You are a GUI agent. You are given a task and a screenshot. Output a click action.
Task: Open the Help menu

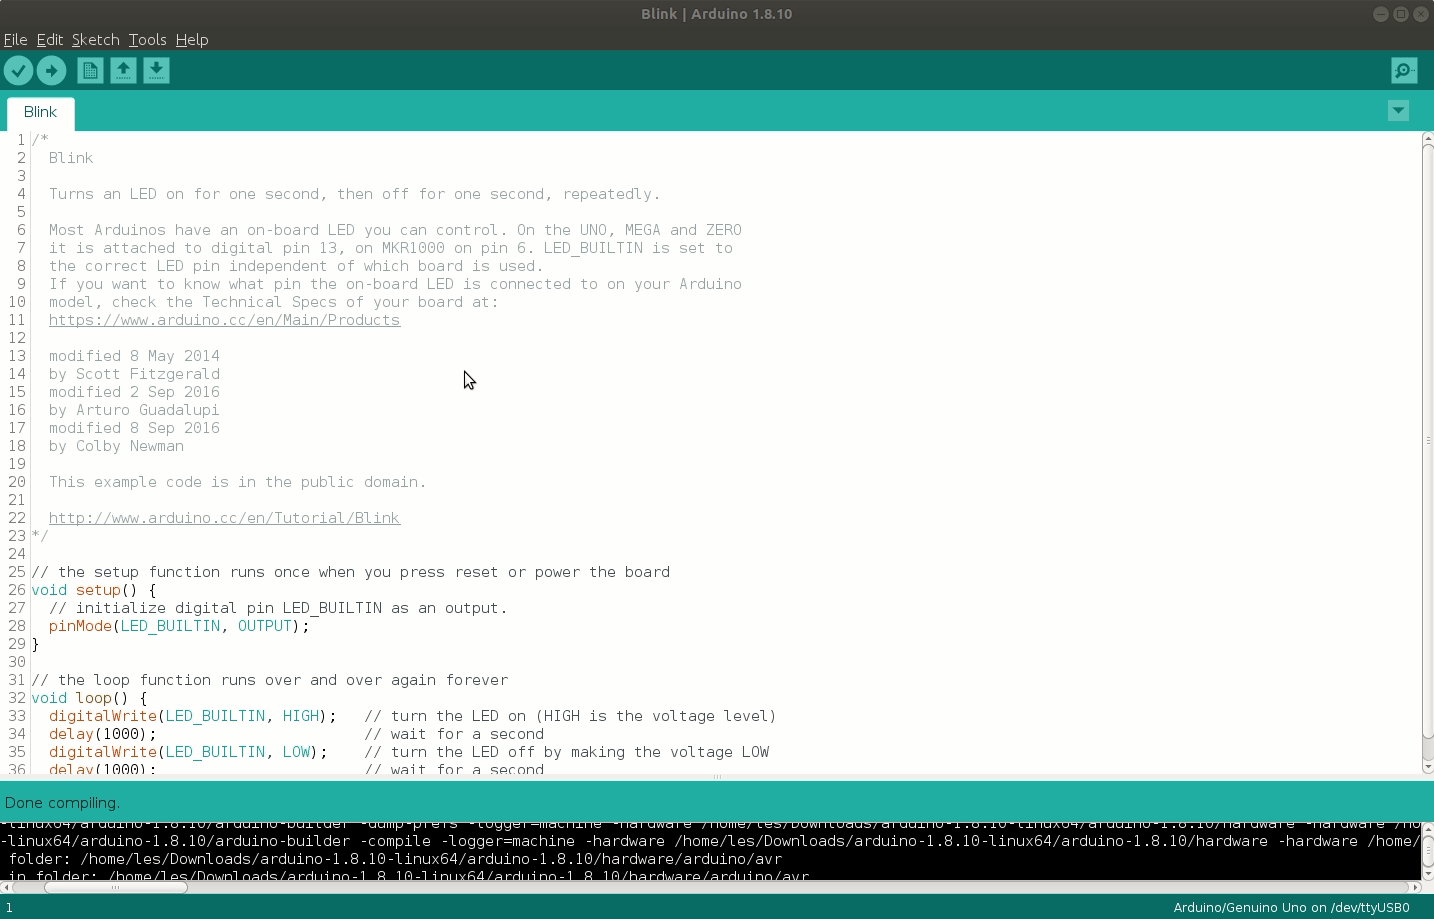coord(192,40)
